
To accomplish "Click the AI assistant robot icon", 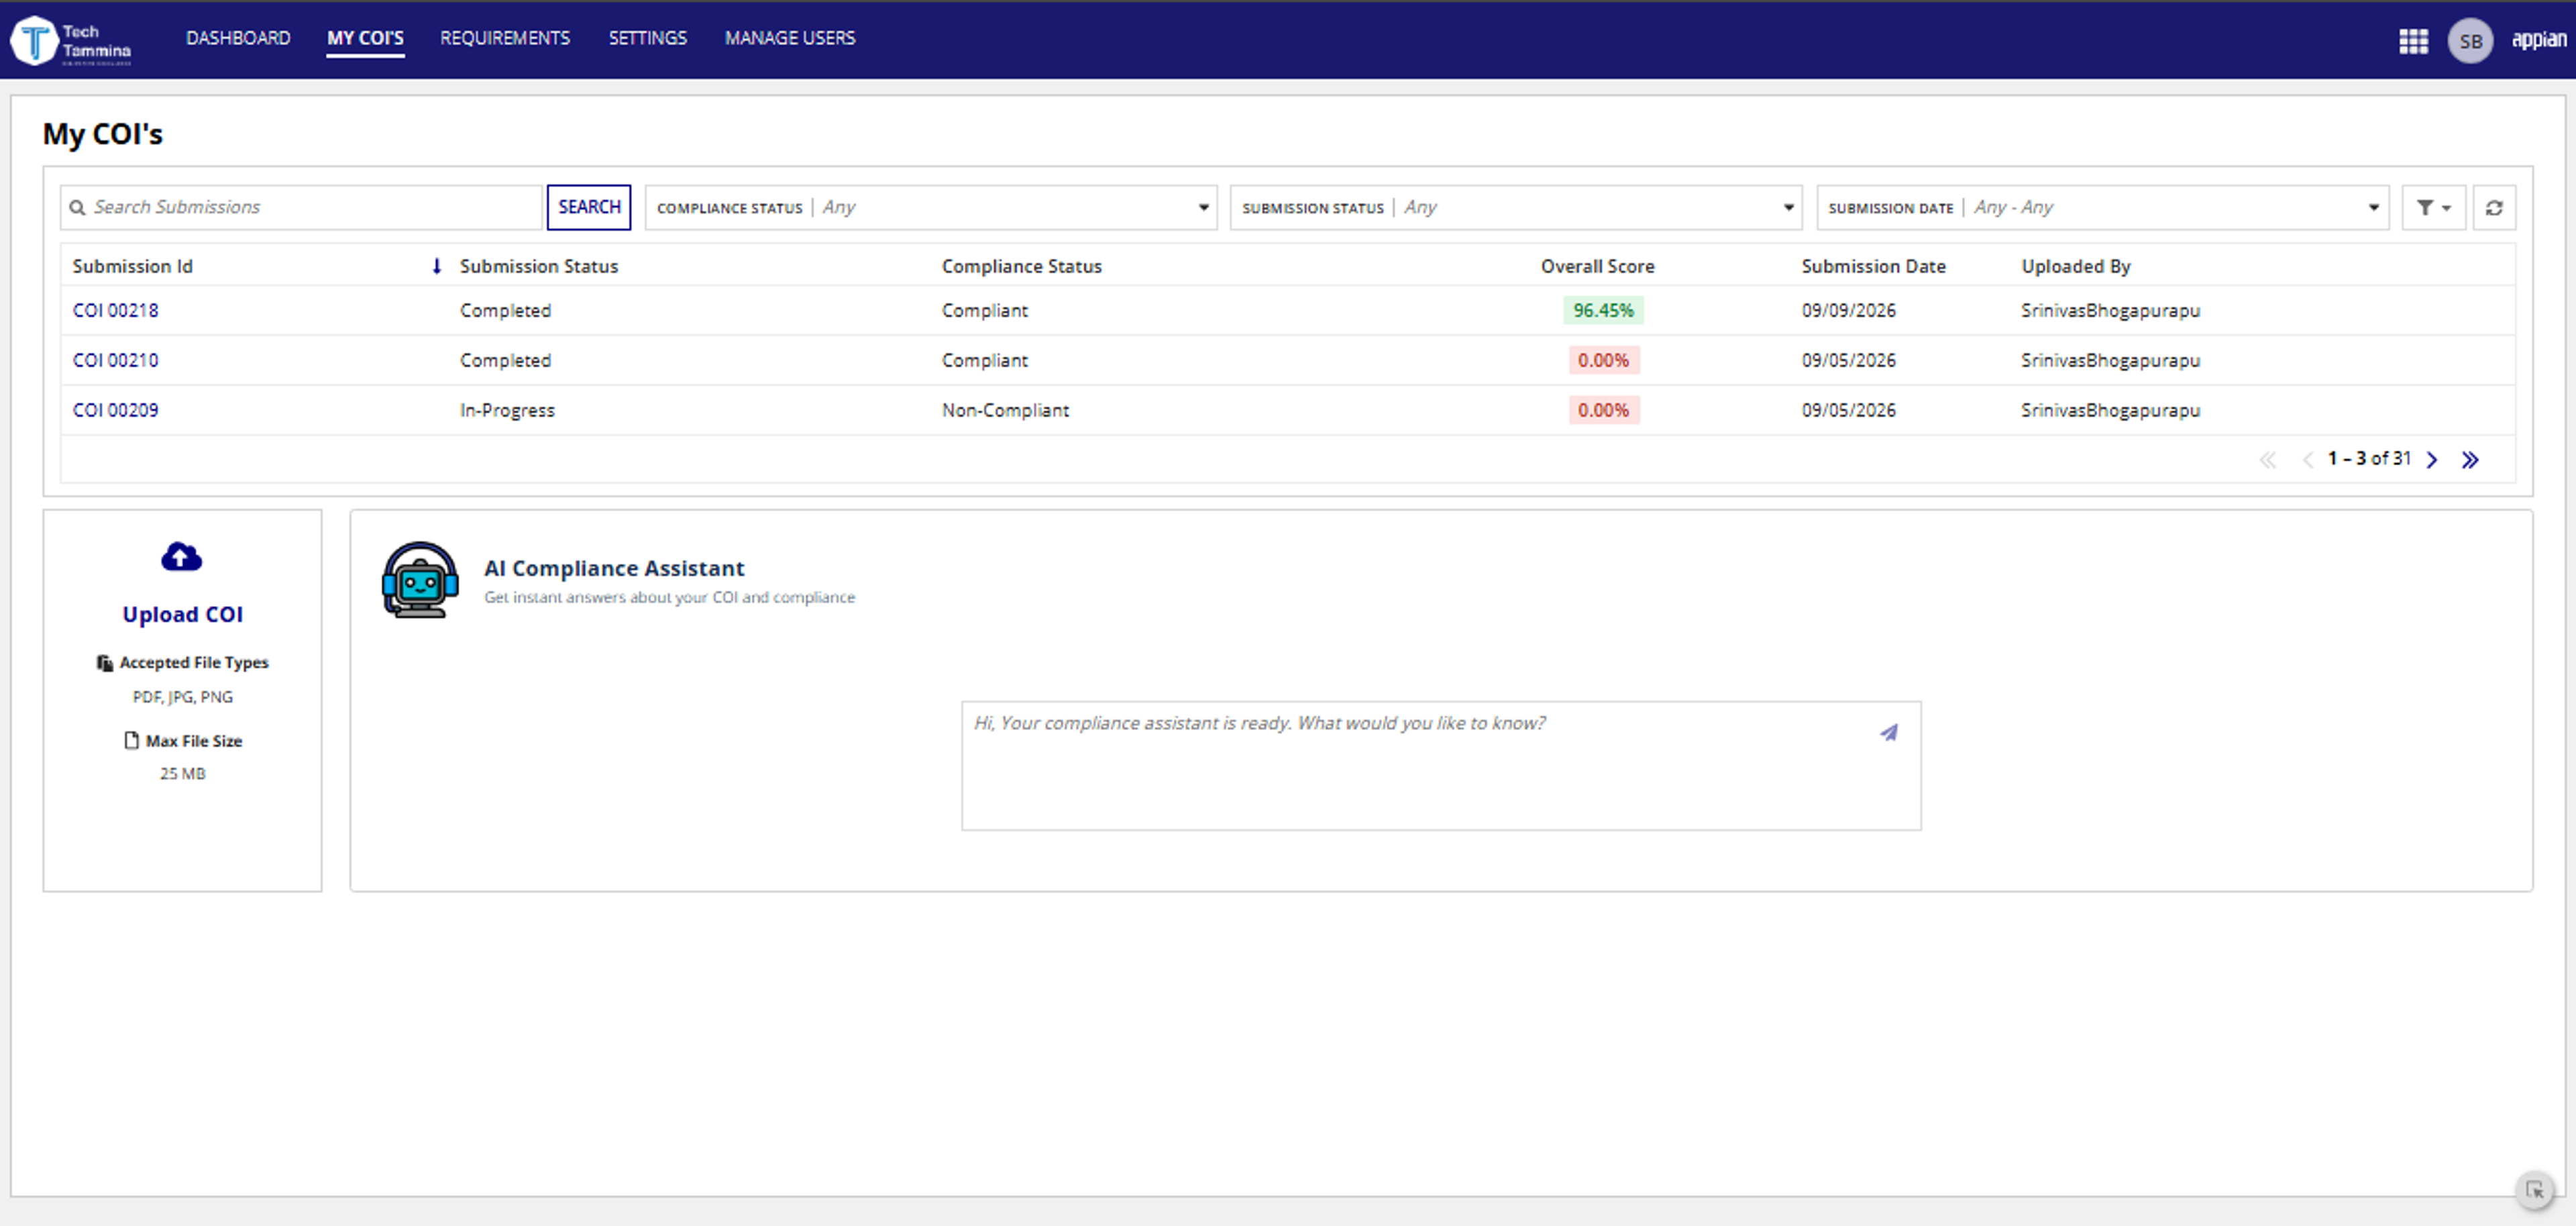I will (x=420, y=580).
